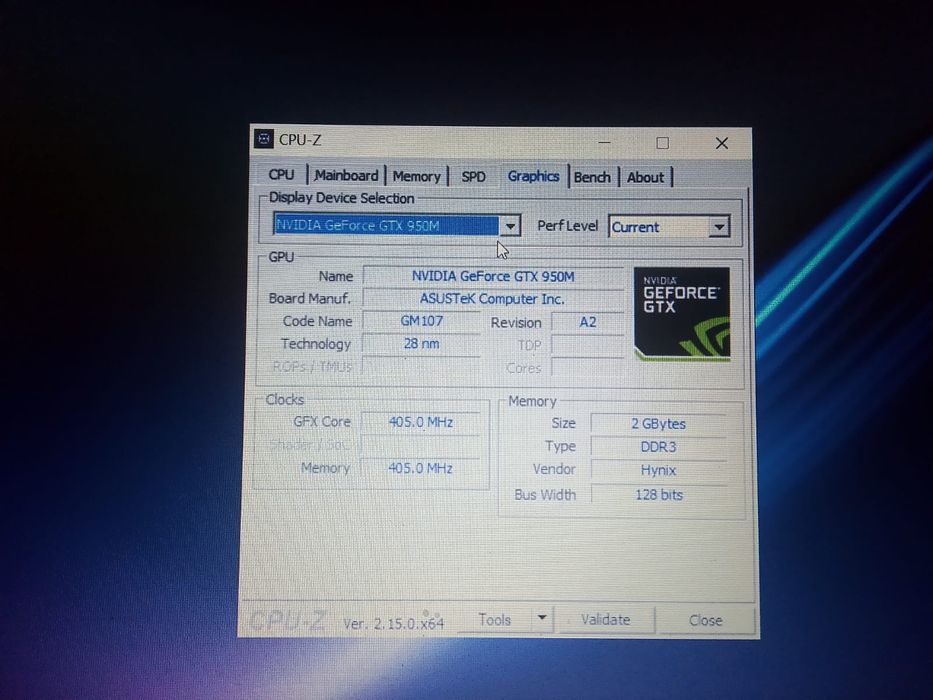Minimize the CPU-Z window
The height and width of the screenshot is (700, 933).
(x=604, y=142)
